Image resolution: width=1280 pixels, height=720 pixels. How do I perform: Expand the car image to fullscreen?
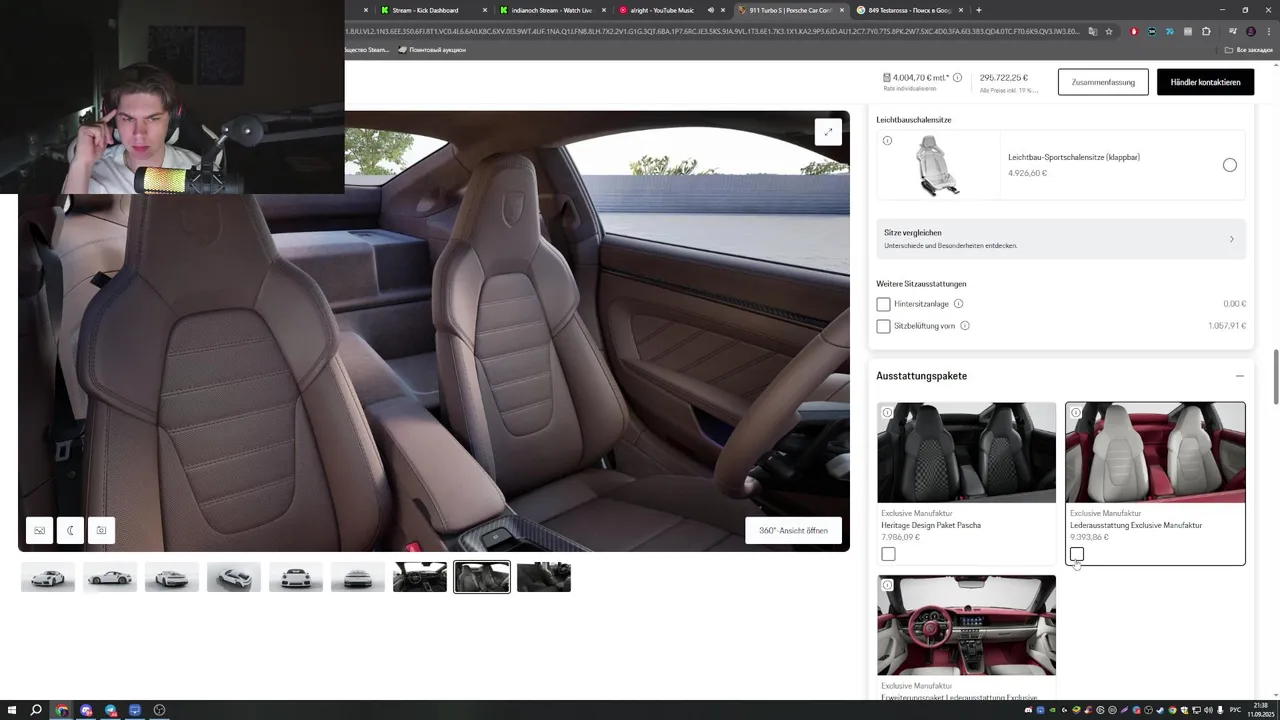(x=828, y=132)
